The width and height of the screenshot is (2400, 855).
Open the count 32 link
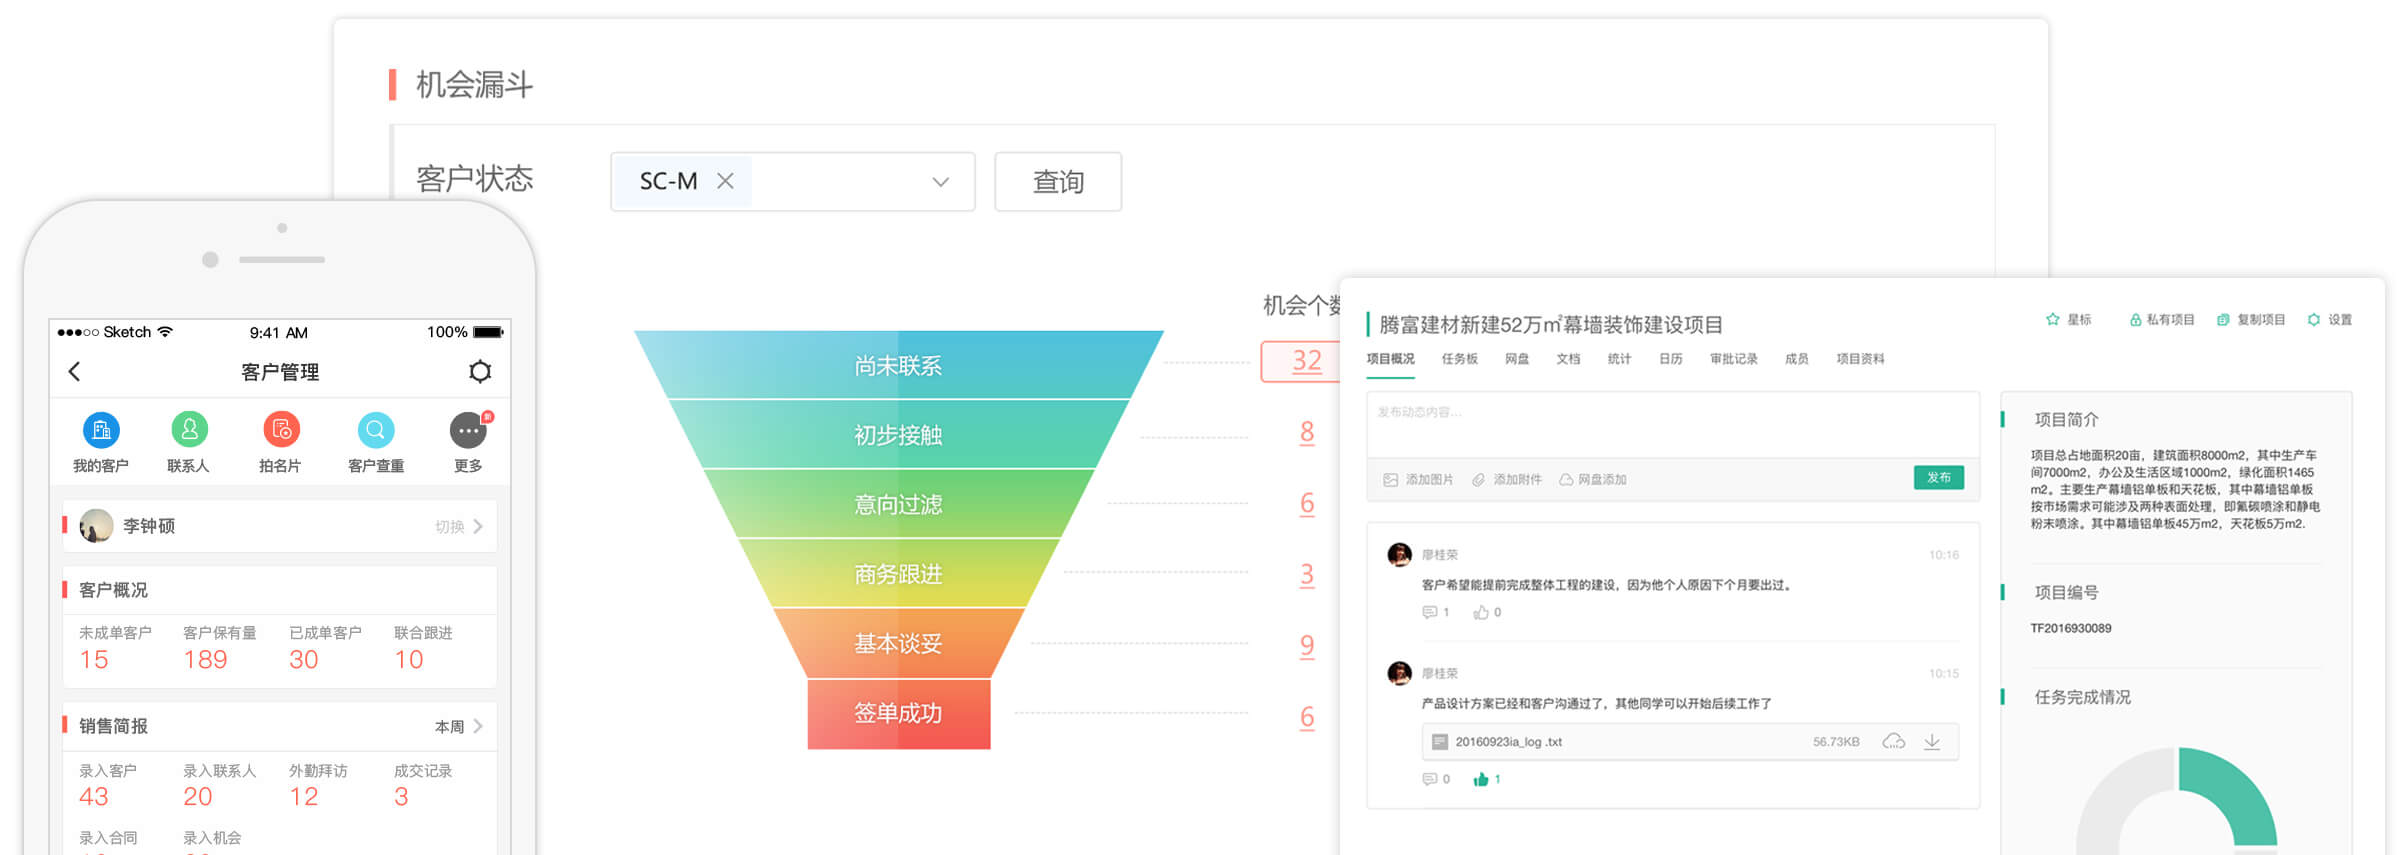click(x=1306, y=361)
